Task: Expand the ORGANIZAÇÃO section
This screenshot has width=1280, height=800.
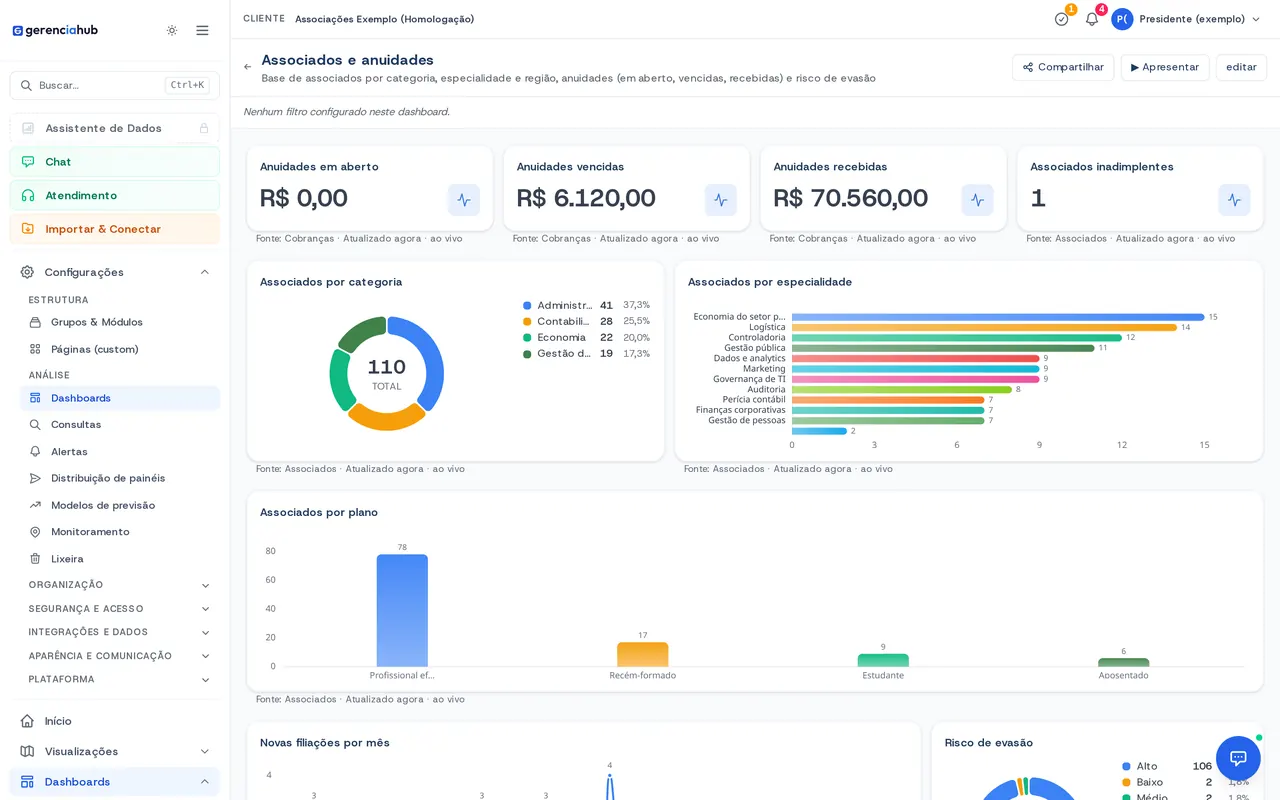Action: coord(120,585)
